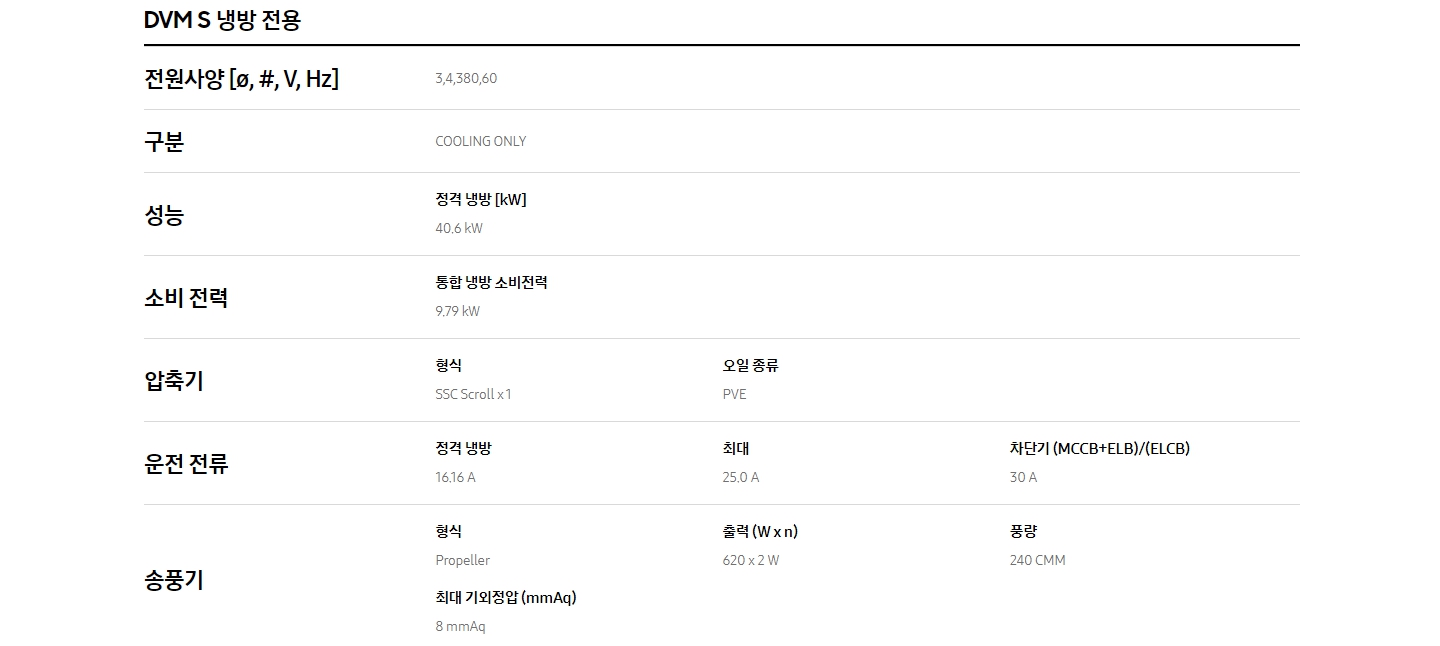Image resolution: width=1440 pixels, height=646 pixels.
Task: Select the 16.16 A rated current value
Action: (x=456, y=477)
